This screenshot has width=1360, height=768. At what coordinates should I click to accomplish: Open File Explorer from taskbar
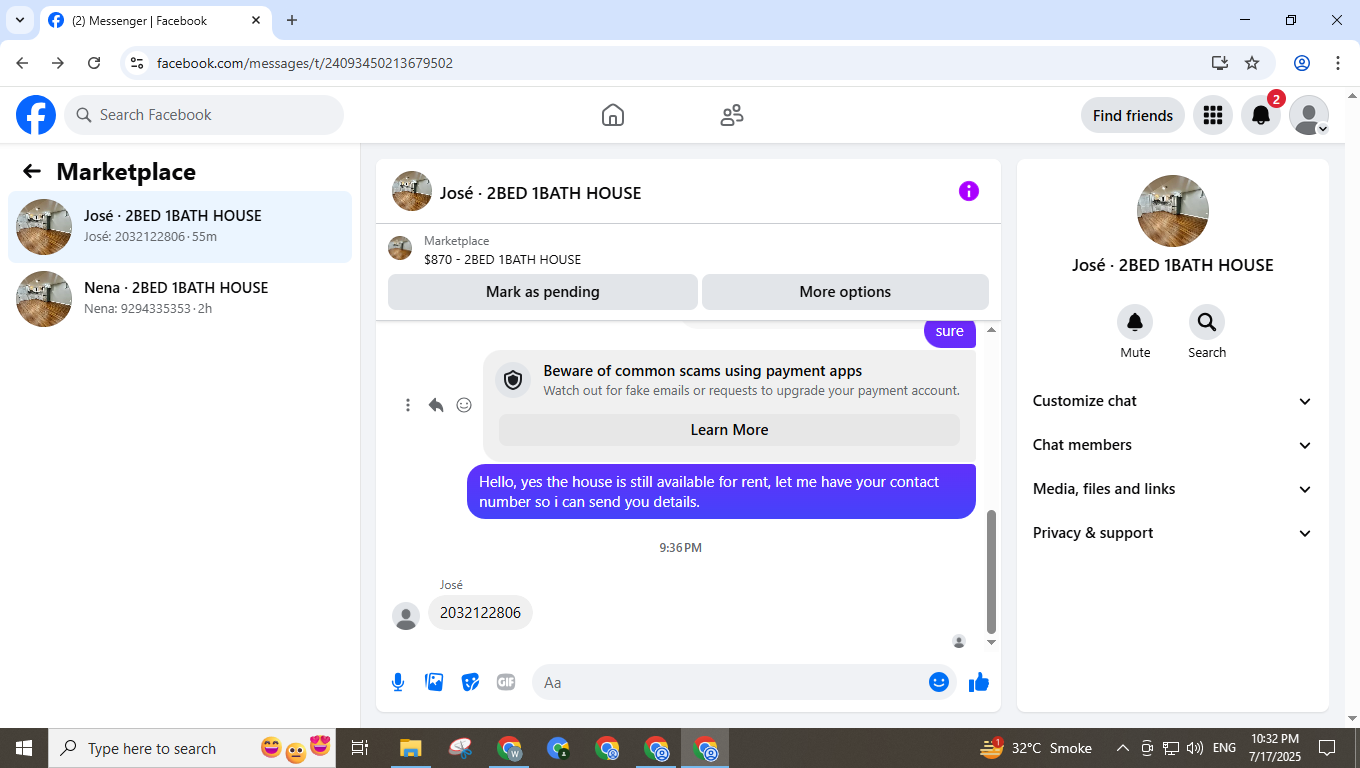tap(411, 748)
